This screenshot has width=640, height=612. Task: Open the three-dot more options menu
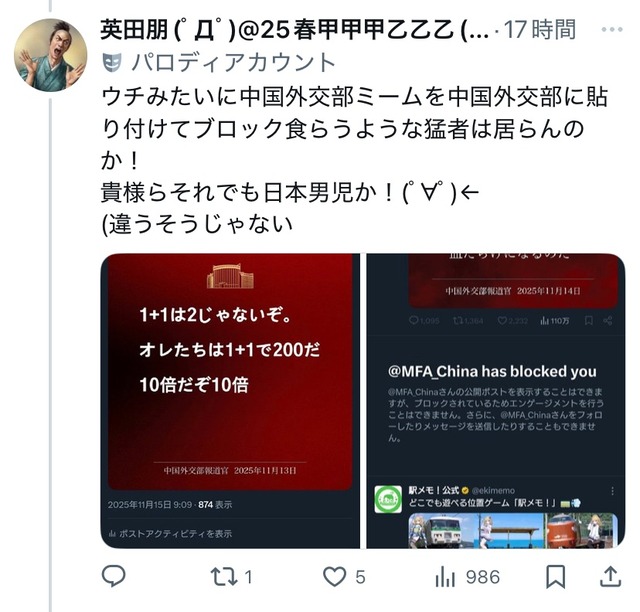pos(612,29)
